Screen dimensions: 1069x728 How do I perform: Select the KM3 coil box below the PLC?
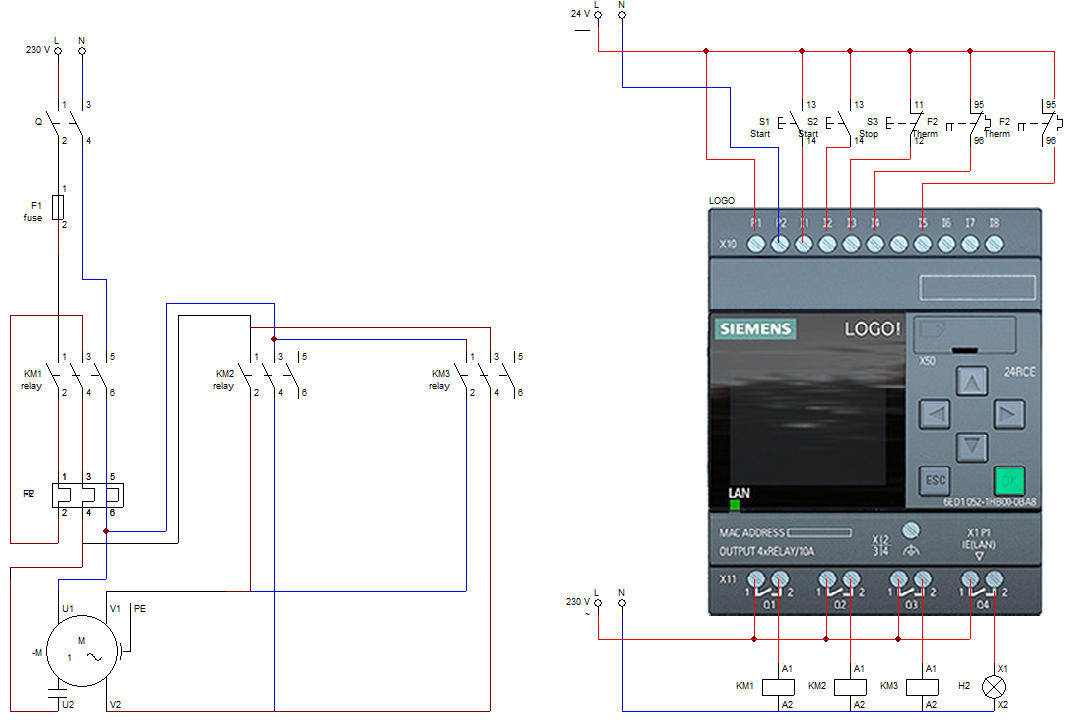[922, 687]
